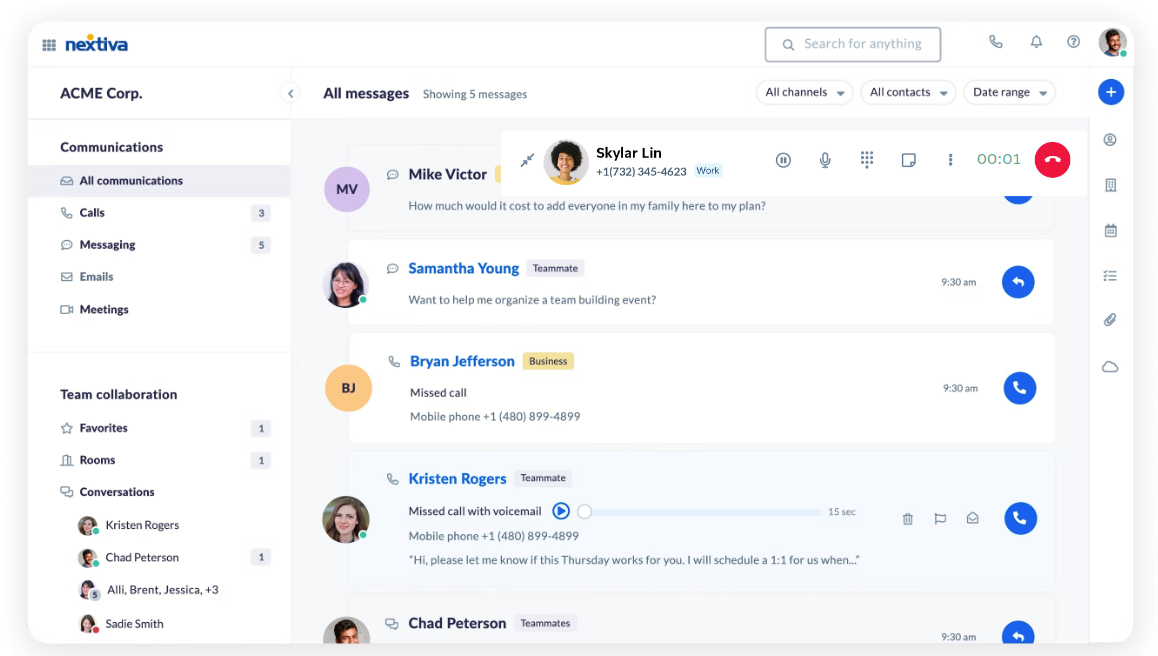
Task: Hold the call with pause icon
Action: coord(784,160)
